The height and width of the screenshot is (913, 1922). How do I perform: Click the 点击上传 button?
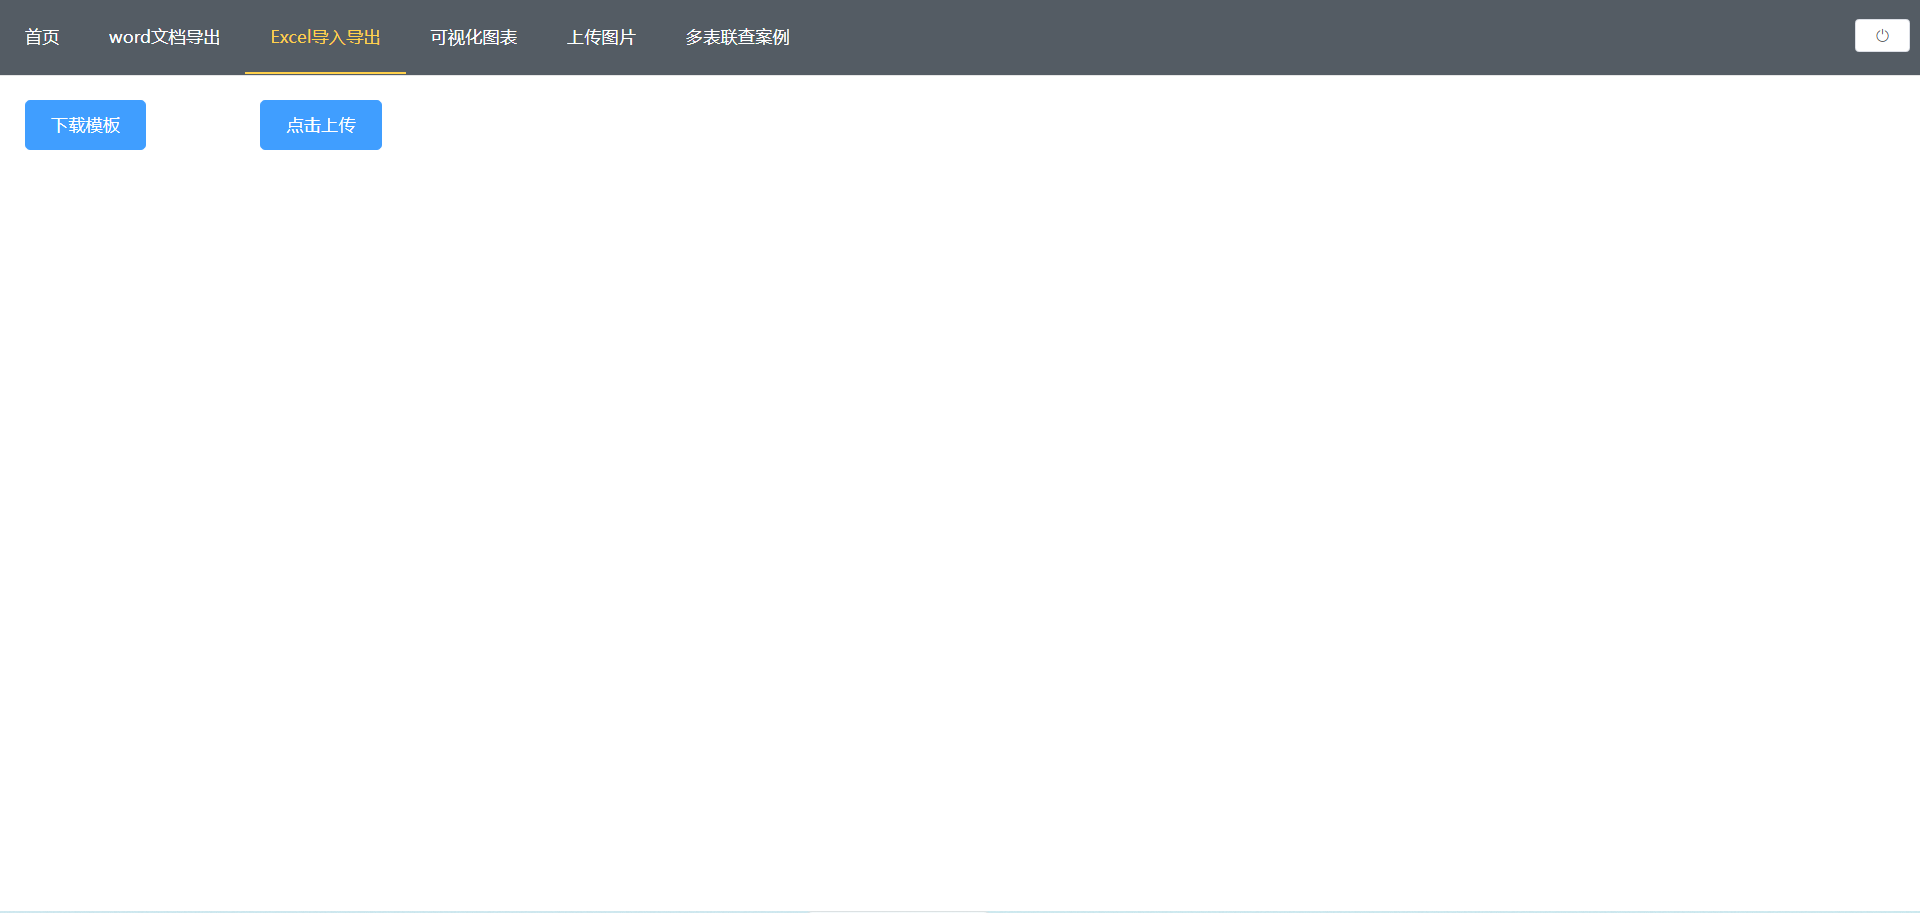tap(320, 125)
